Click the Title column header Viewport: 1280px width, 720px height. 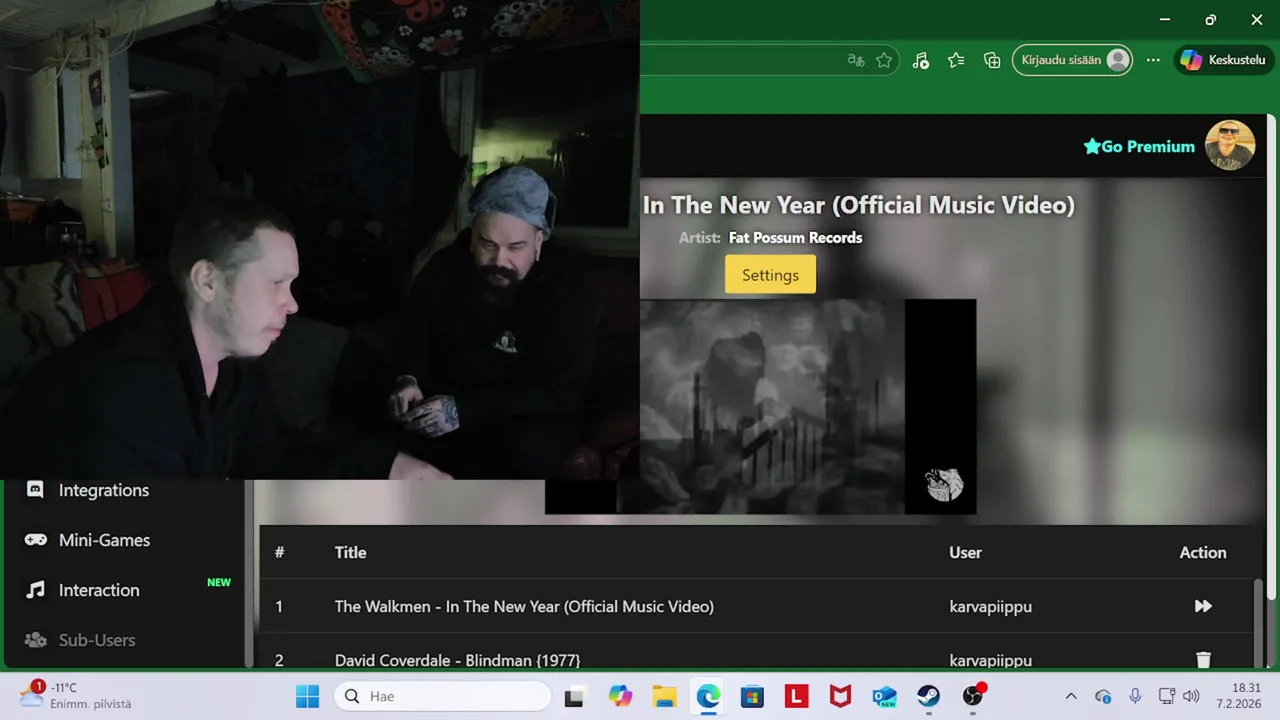(350, 552)
